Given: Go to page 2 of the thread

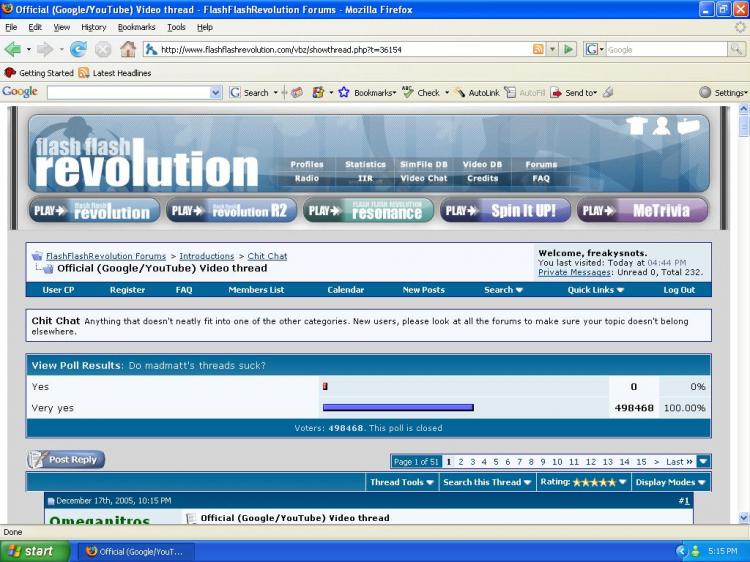Looking at the screenshot, I should [461, 462].
